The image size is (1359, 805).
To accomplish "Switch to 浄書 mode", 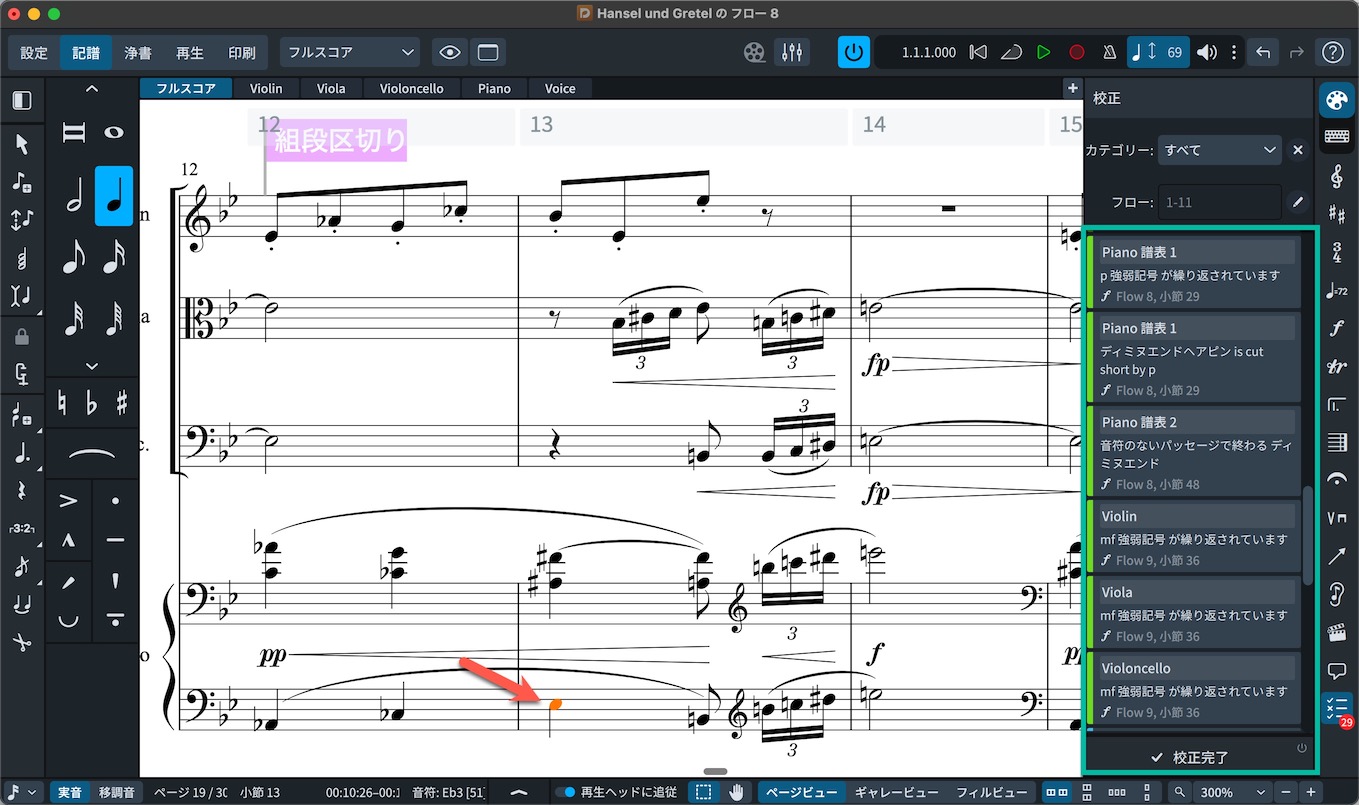I will click(x=138, y=53).
